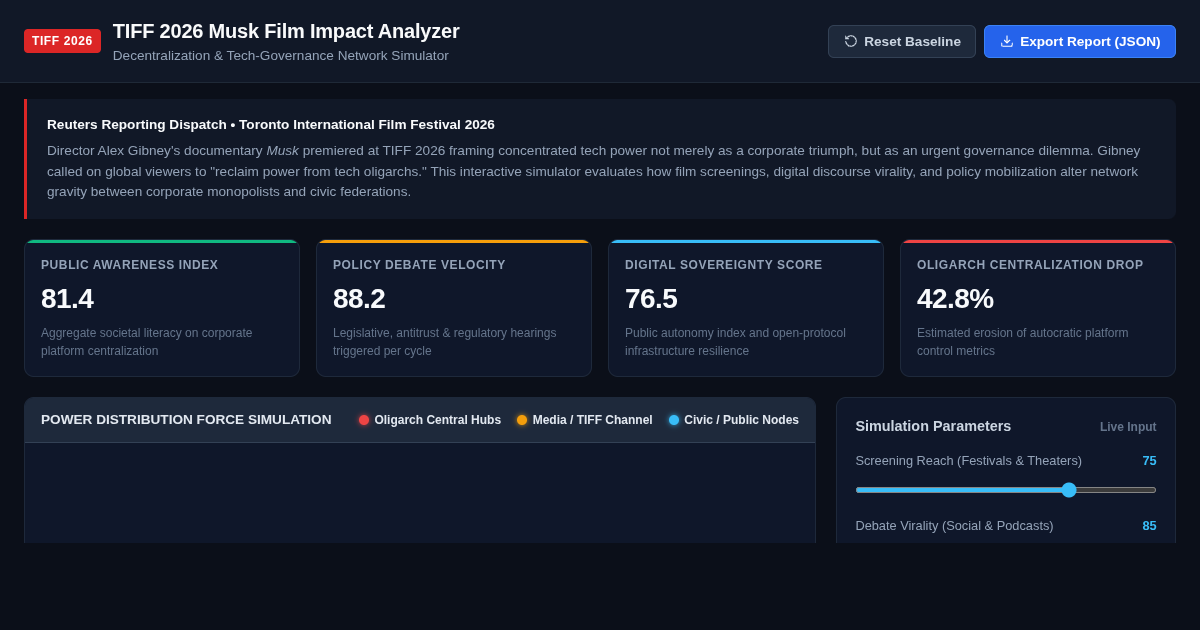Image resolution: width=1200 pixels, height=630 pixels.
Task: Click the 88.2 debate velocity value
Action: [x=359, y=299]
